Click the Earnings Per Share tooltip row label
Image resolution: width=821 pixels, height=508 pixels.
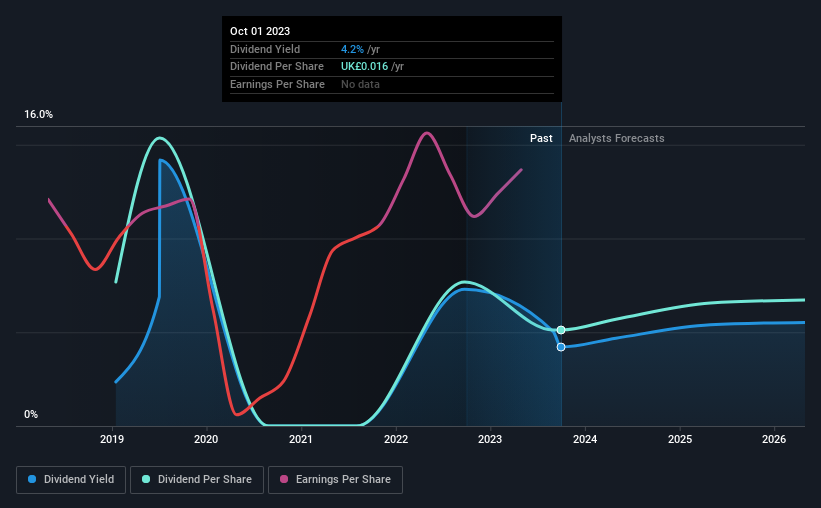[277, 84]
